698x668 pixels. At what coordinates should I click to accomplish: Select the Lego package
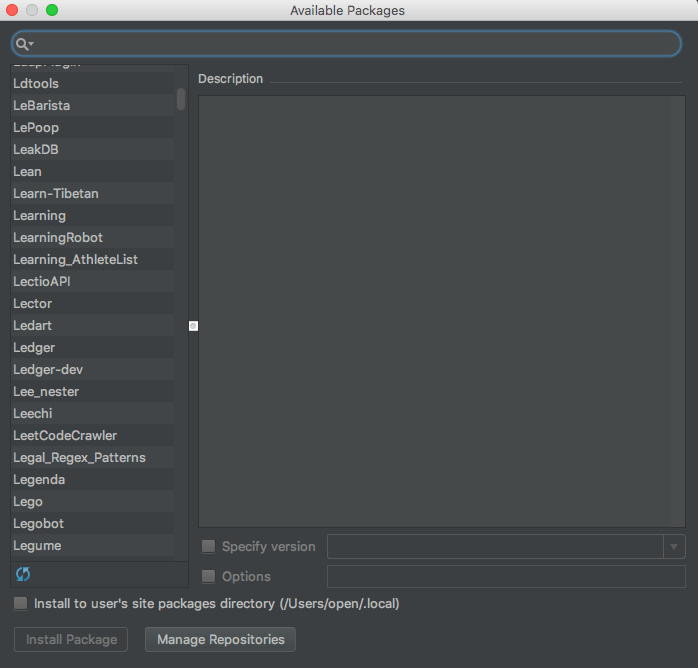pyautogui.click(x=93, y=502)
